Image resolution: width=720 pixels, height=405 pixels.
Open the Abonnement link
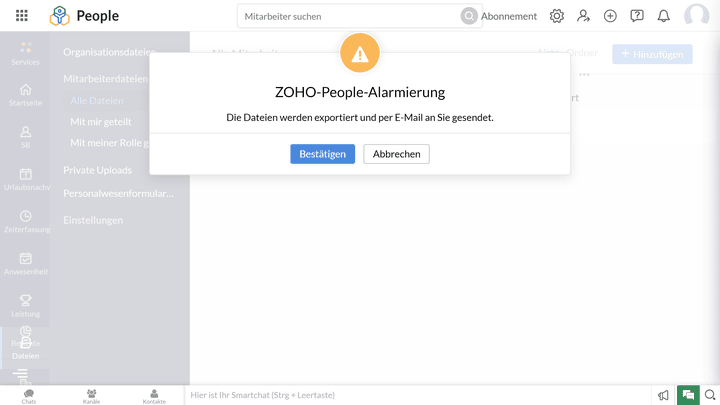[x=509, y=16]
